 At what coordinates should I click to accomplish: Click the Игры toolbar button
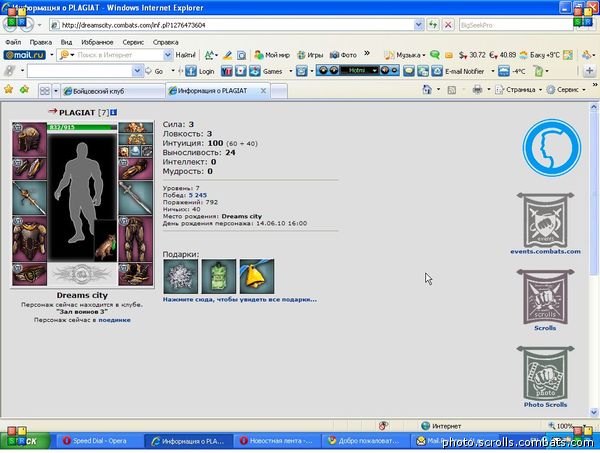click(x=310, y=55)
